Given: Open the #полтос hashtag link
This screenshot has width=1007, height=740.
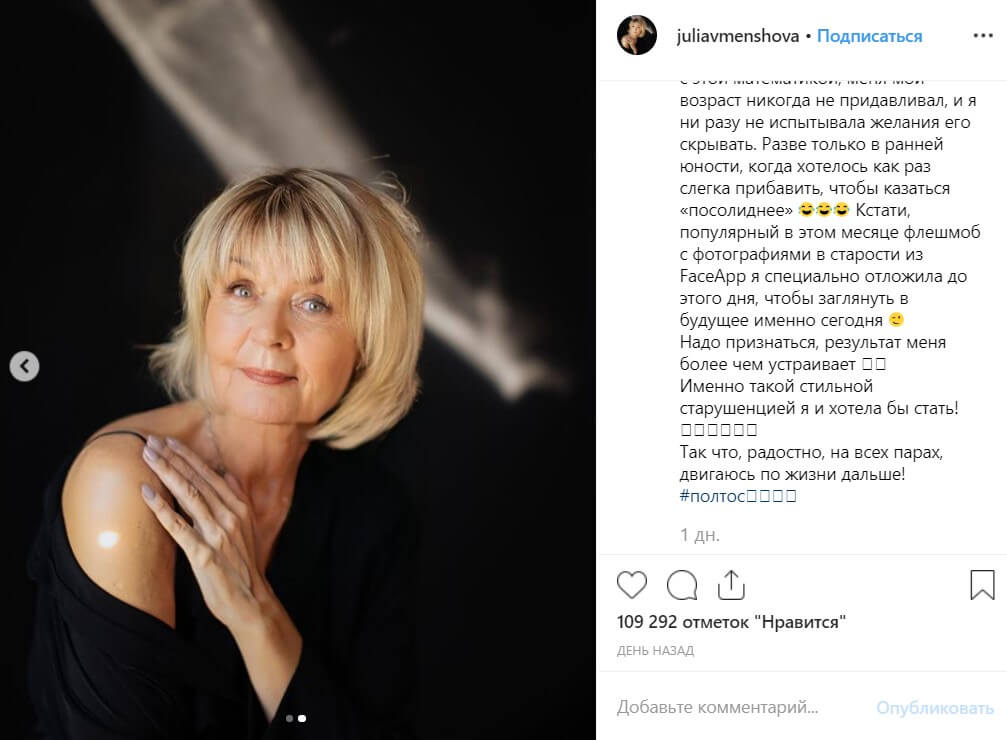Looking at the screenshot, I should (738, 496).
